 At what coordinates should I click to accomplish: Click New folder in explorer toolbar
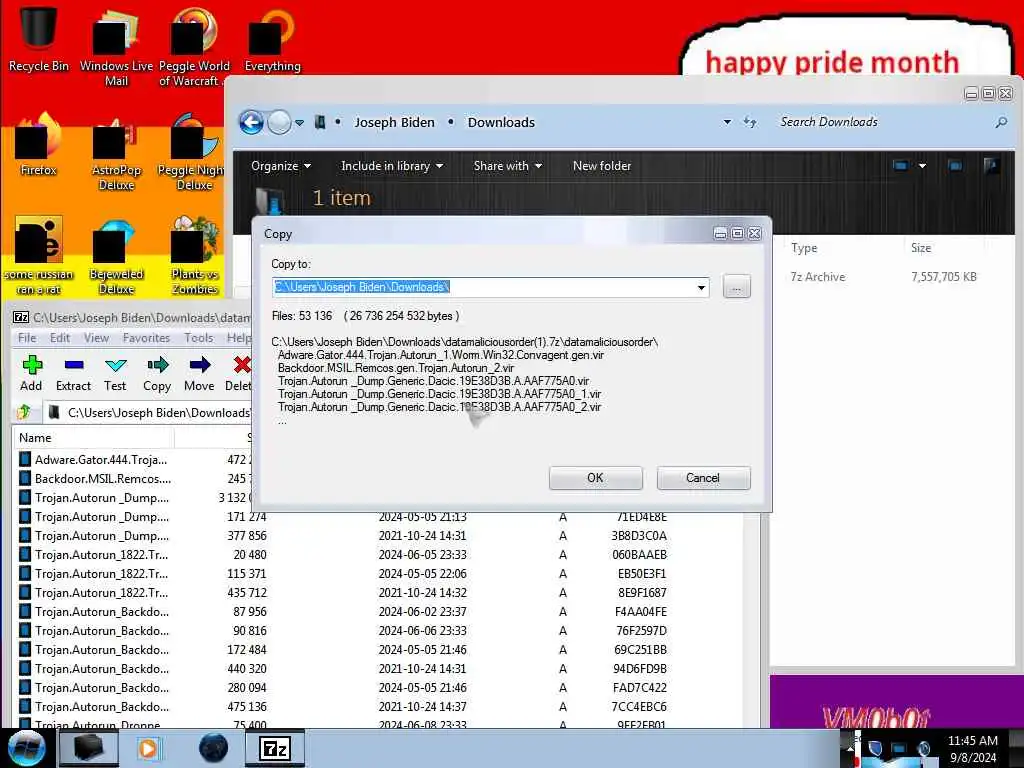[602, 166]
